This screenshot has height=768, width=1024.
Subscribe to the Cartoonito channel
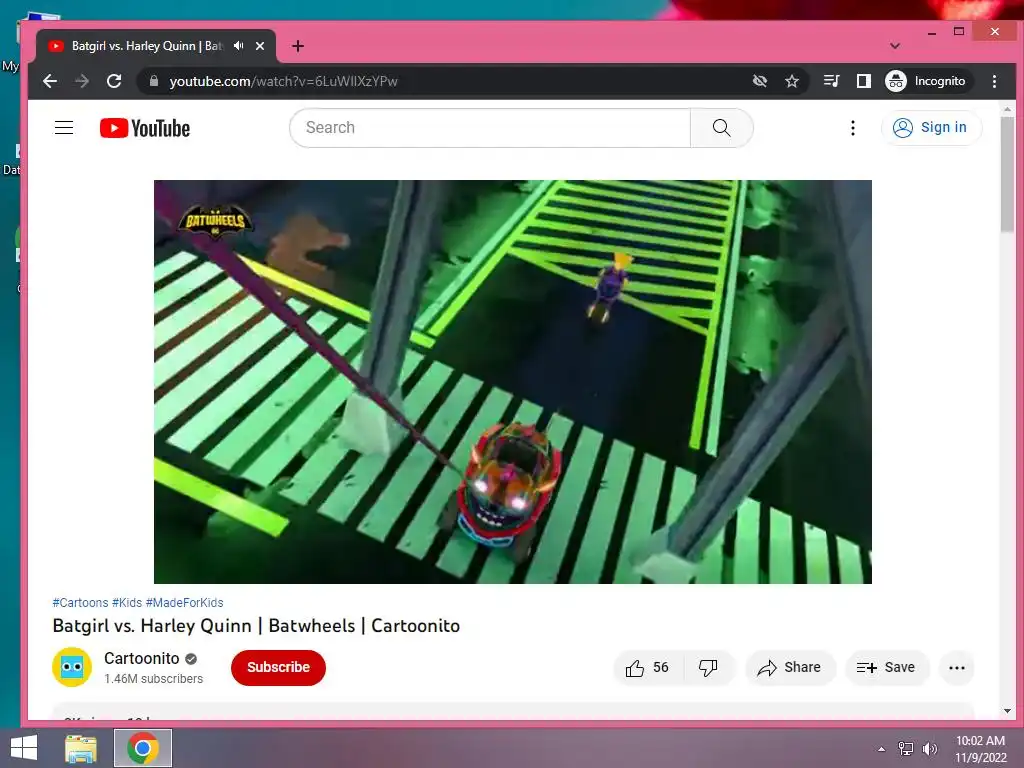click(x=278, y=667)
